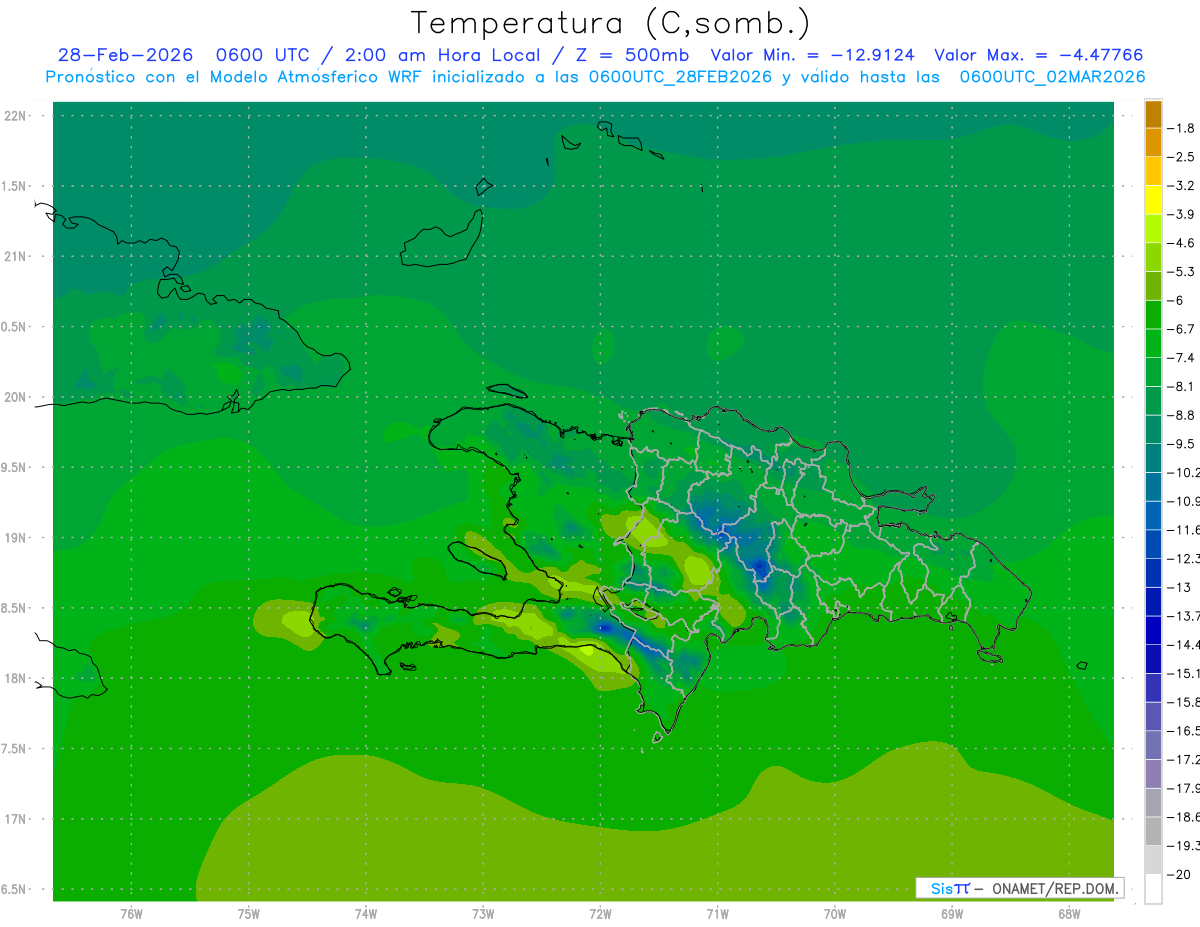Image resolution: width=1200 pixels, height=927 pixels.
Task: Click the initialization time "0600UTC_28FEB2026"
Action: (x=680, y=77)
